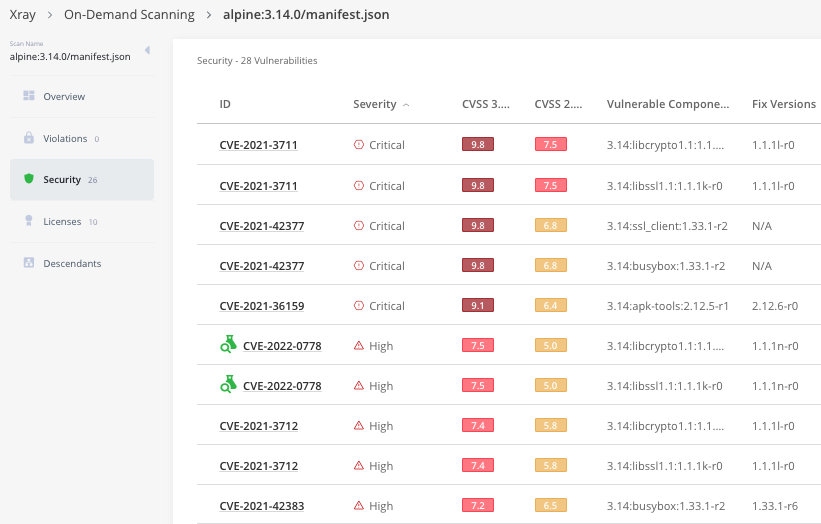Screen dimensions: 821x524
Task: Click the 9.1 CVSS score badge
Action: 477,305
